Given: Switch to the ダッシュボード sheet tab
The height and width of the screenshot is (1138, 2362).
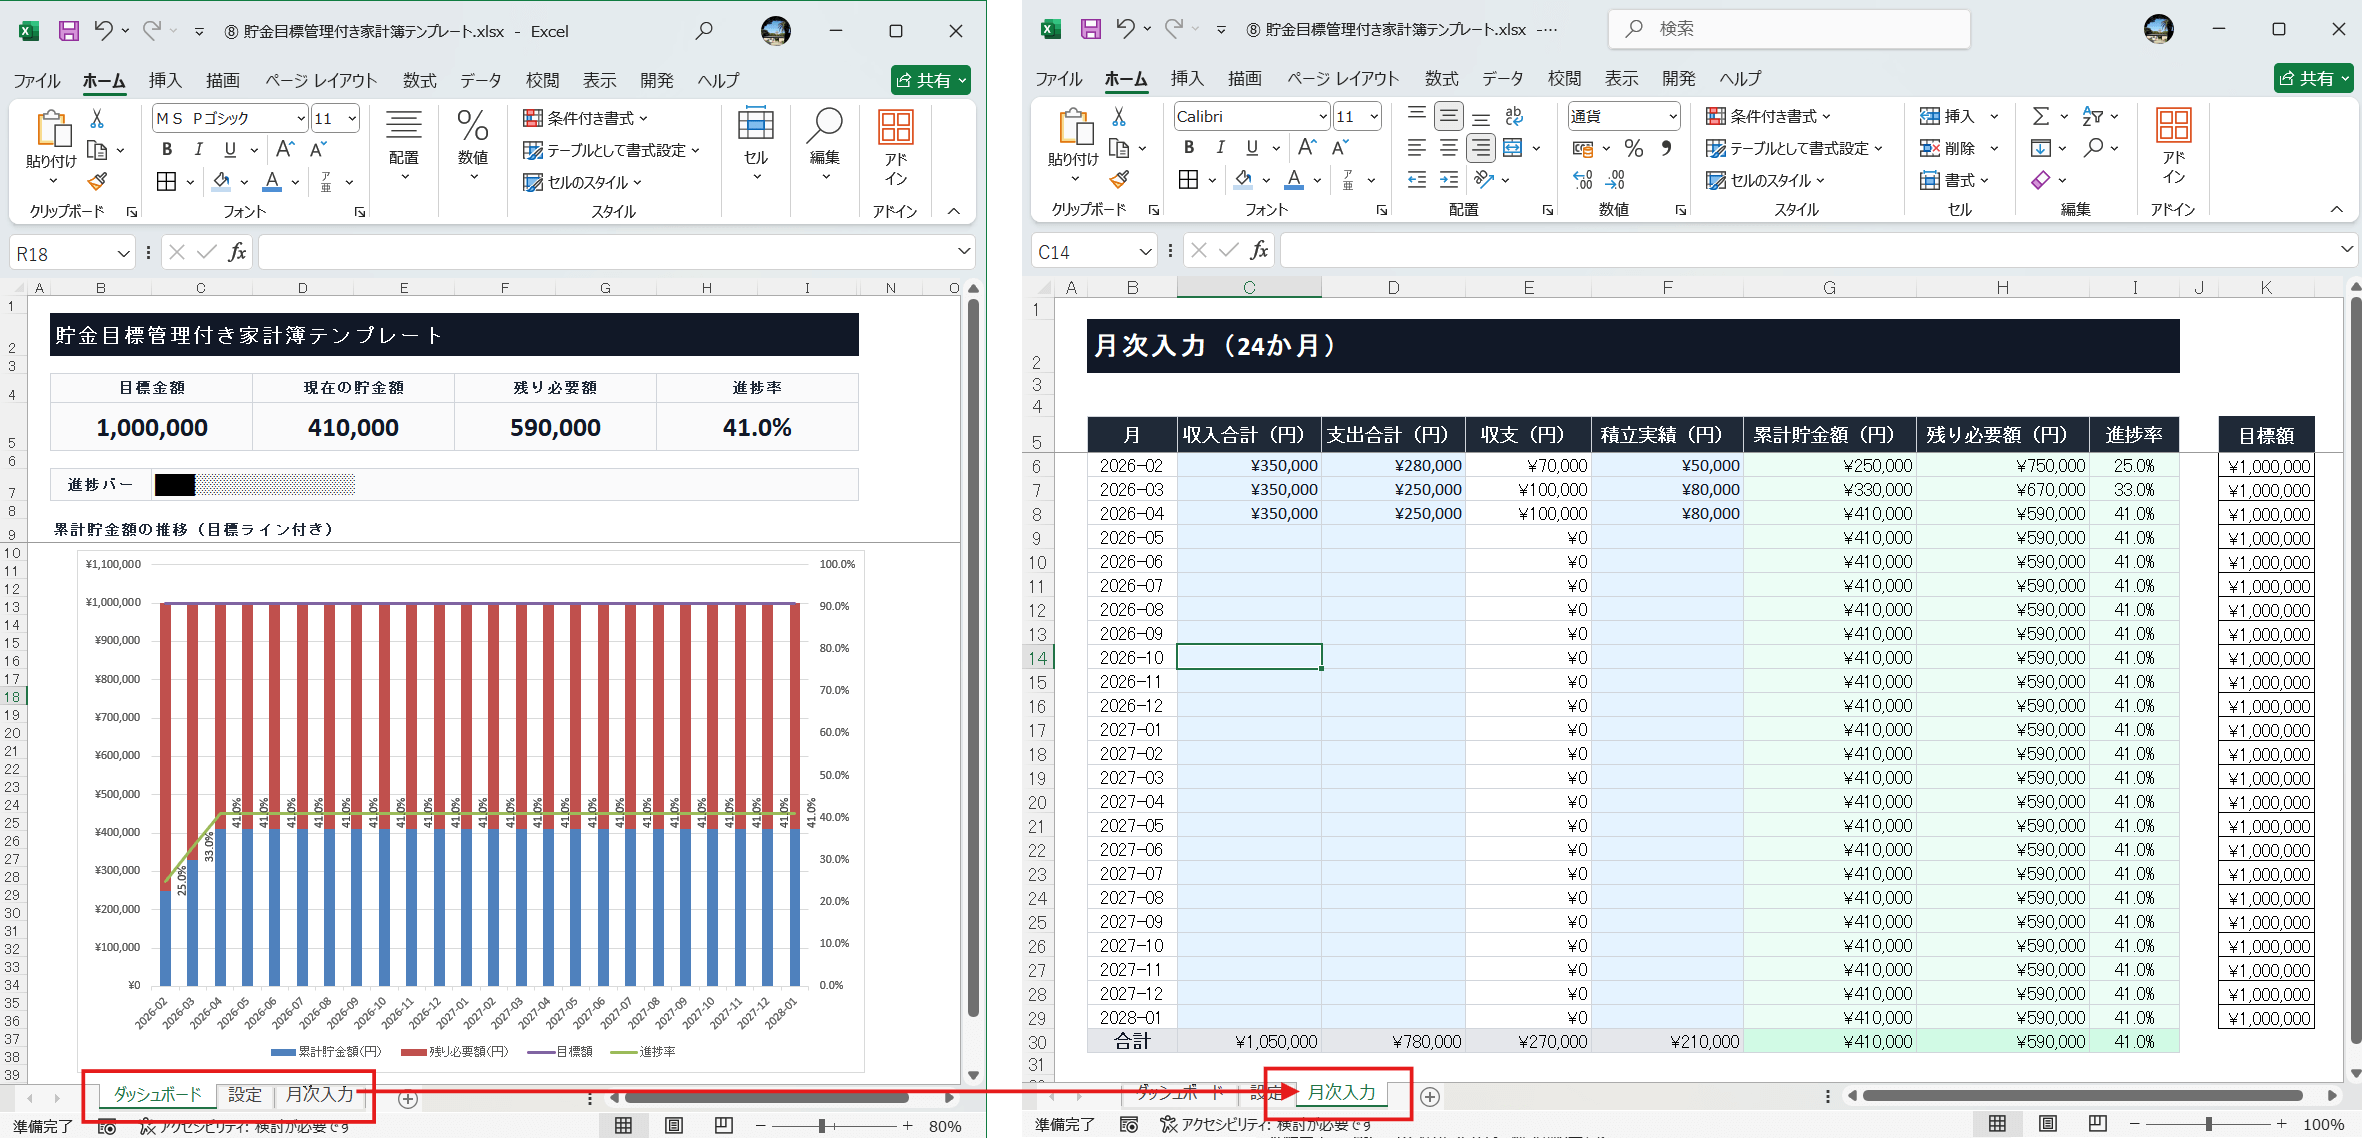Looking at the screenshot, I should [157, 1094].
